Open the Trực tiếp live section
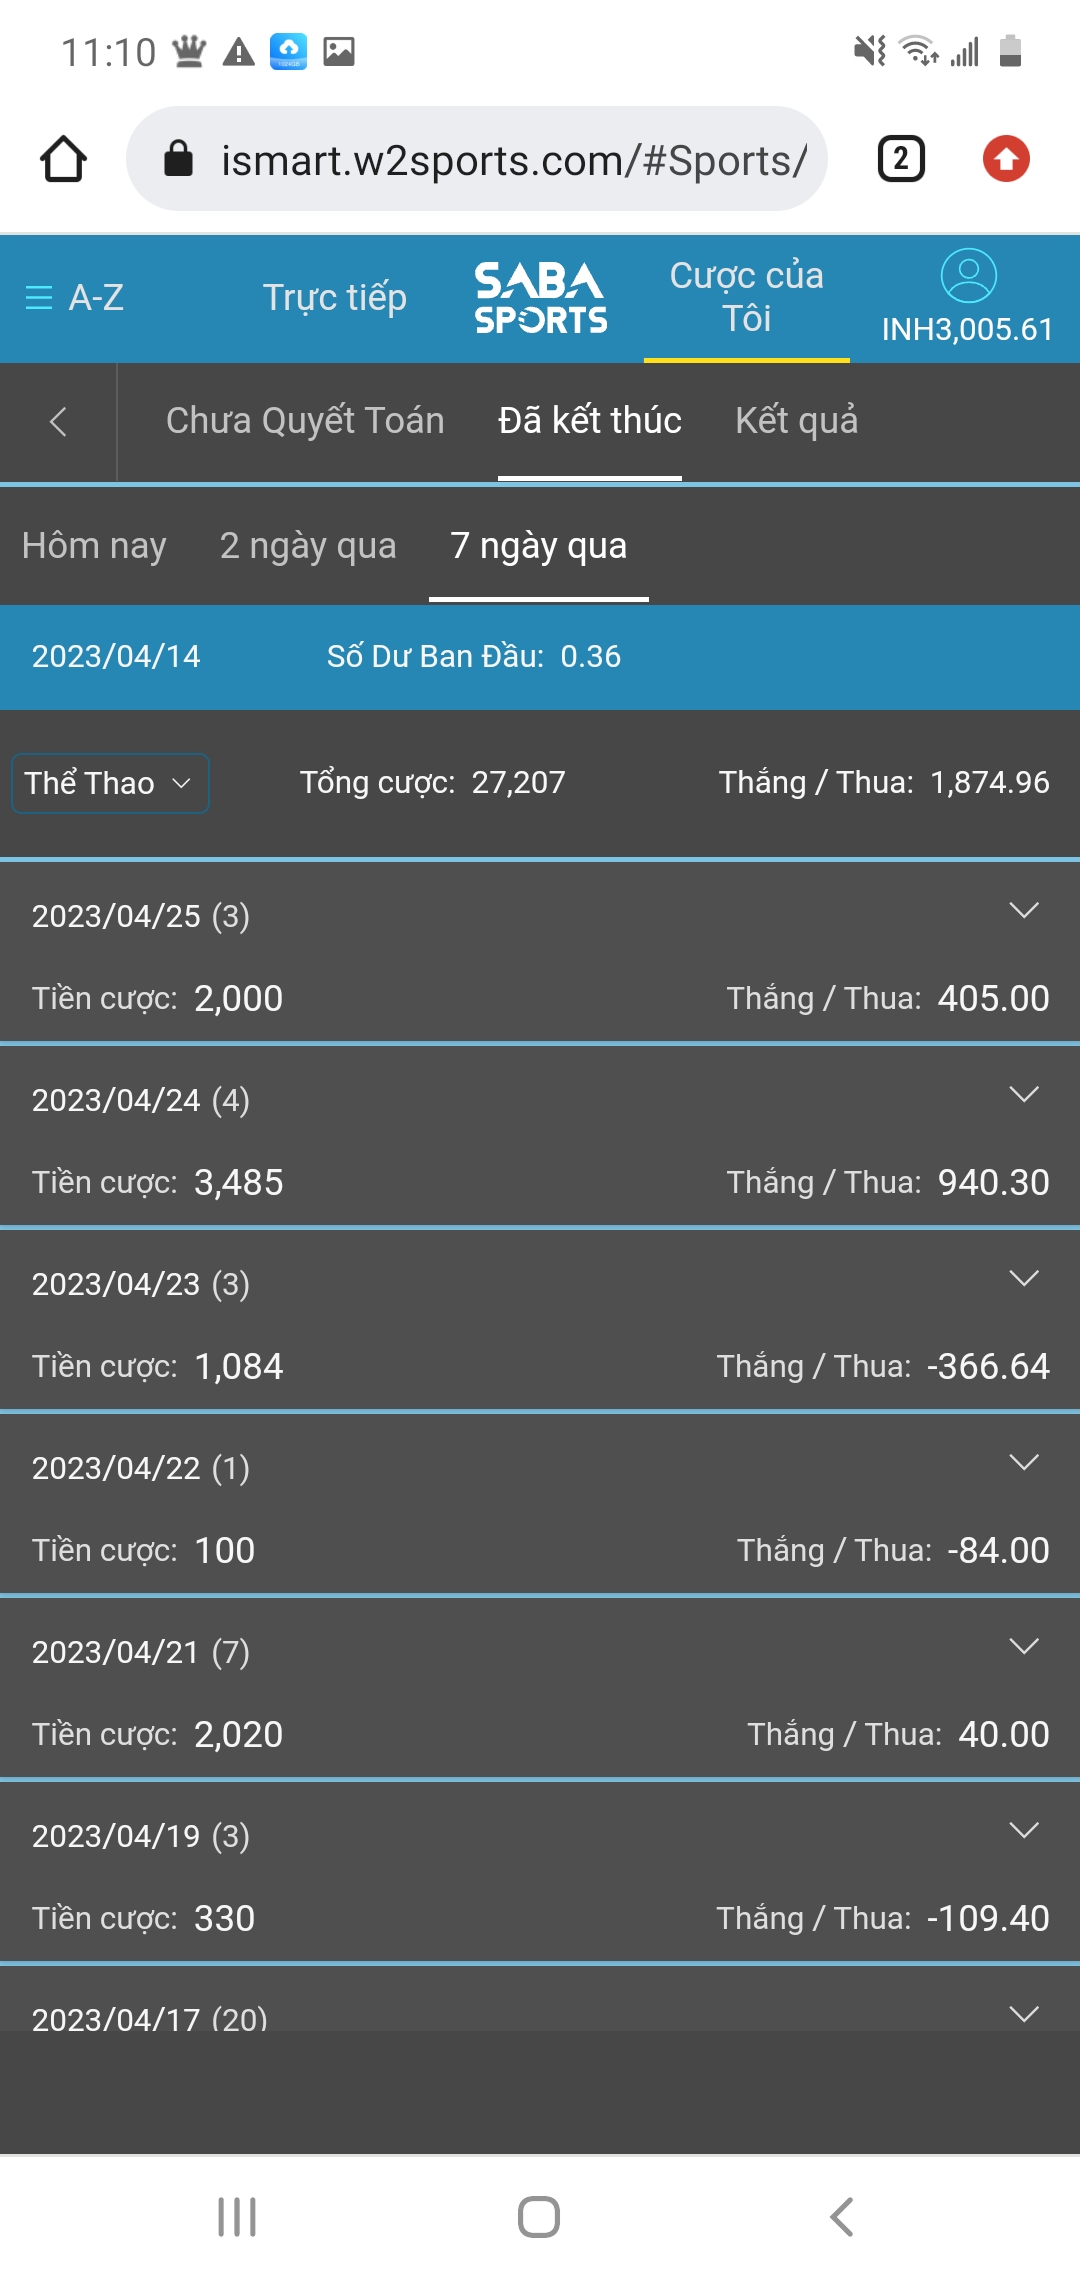The height and width of the screenshot is (2280, 1080). pos(334,298)
